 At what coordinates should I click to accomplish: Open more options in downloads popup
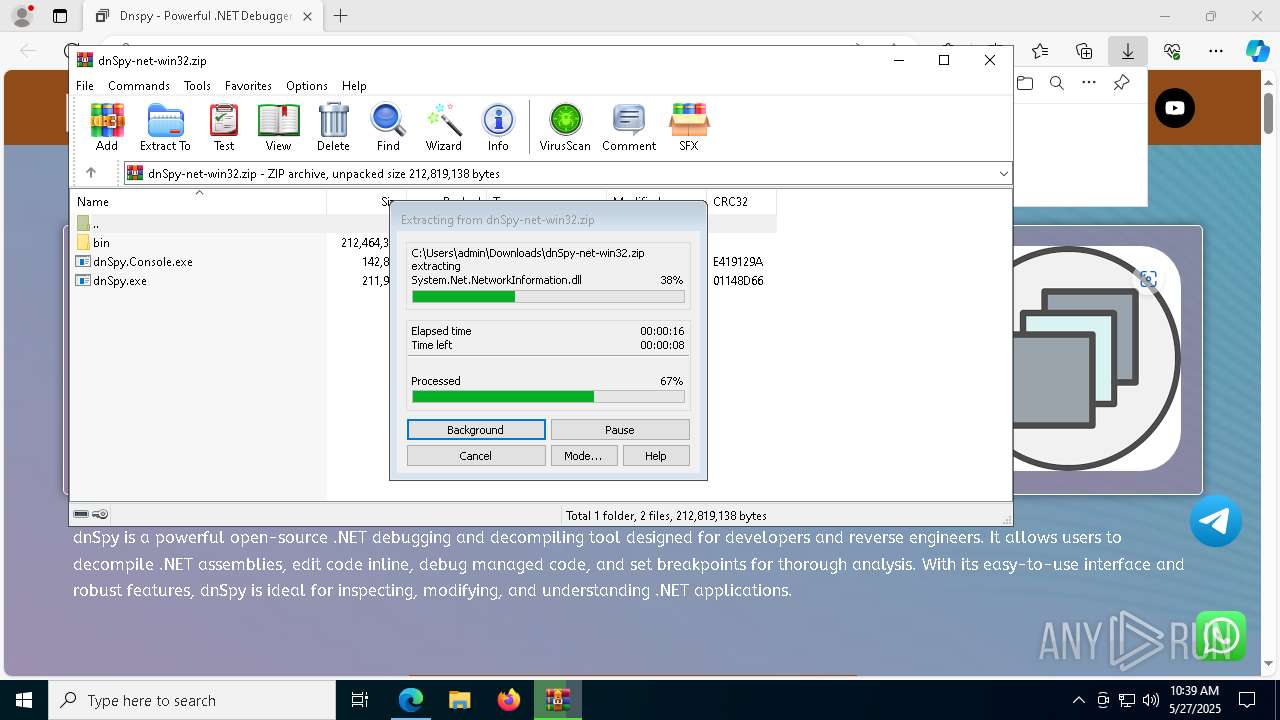[x=1089, y=83]
